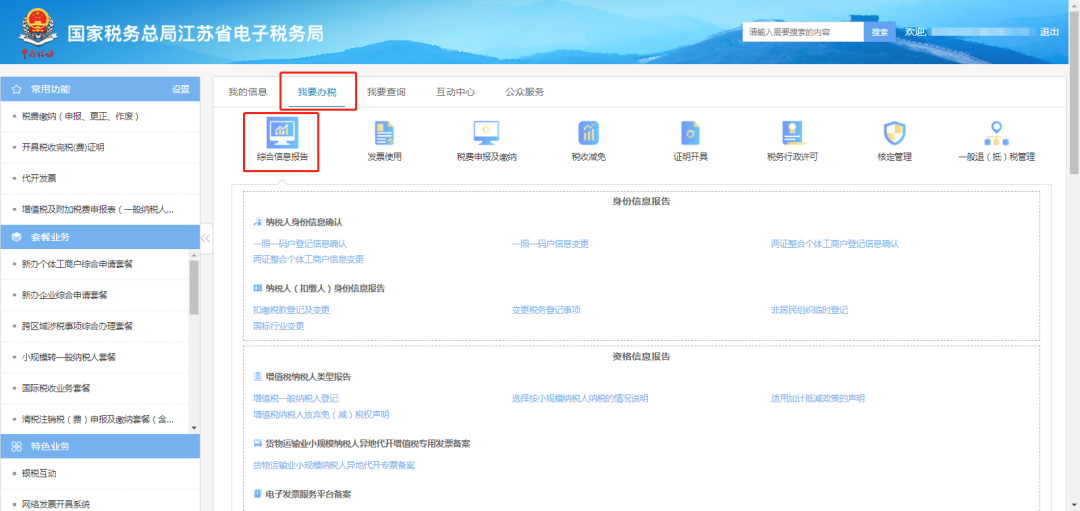1080x511 pixels.
Task: Open the 税收减免 icon
Action: pyautogui.click(x=588, y=132)
